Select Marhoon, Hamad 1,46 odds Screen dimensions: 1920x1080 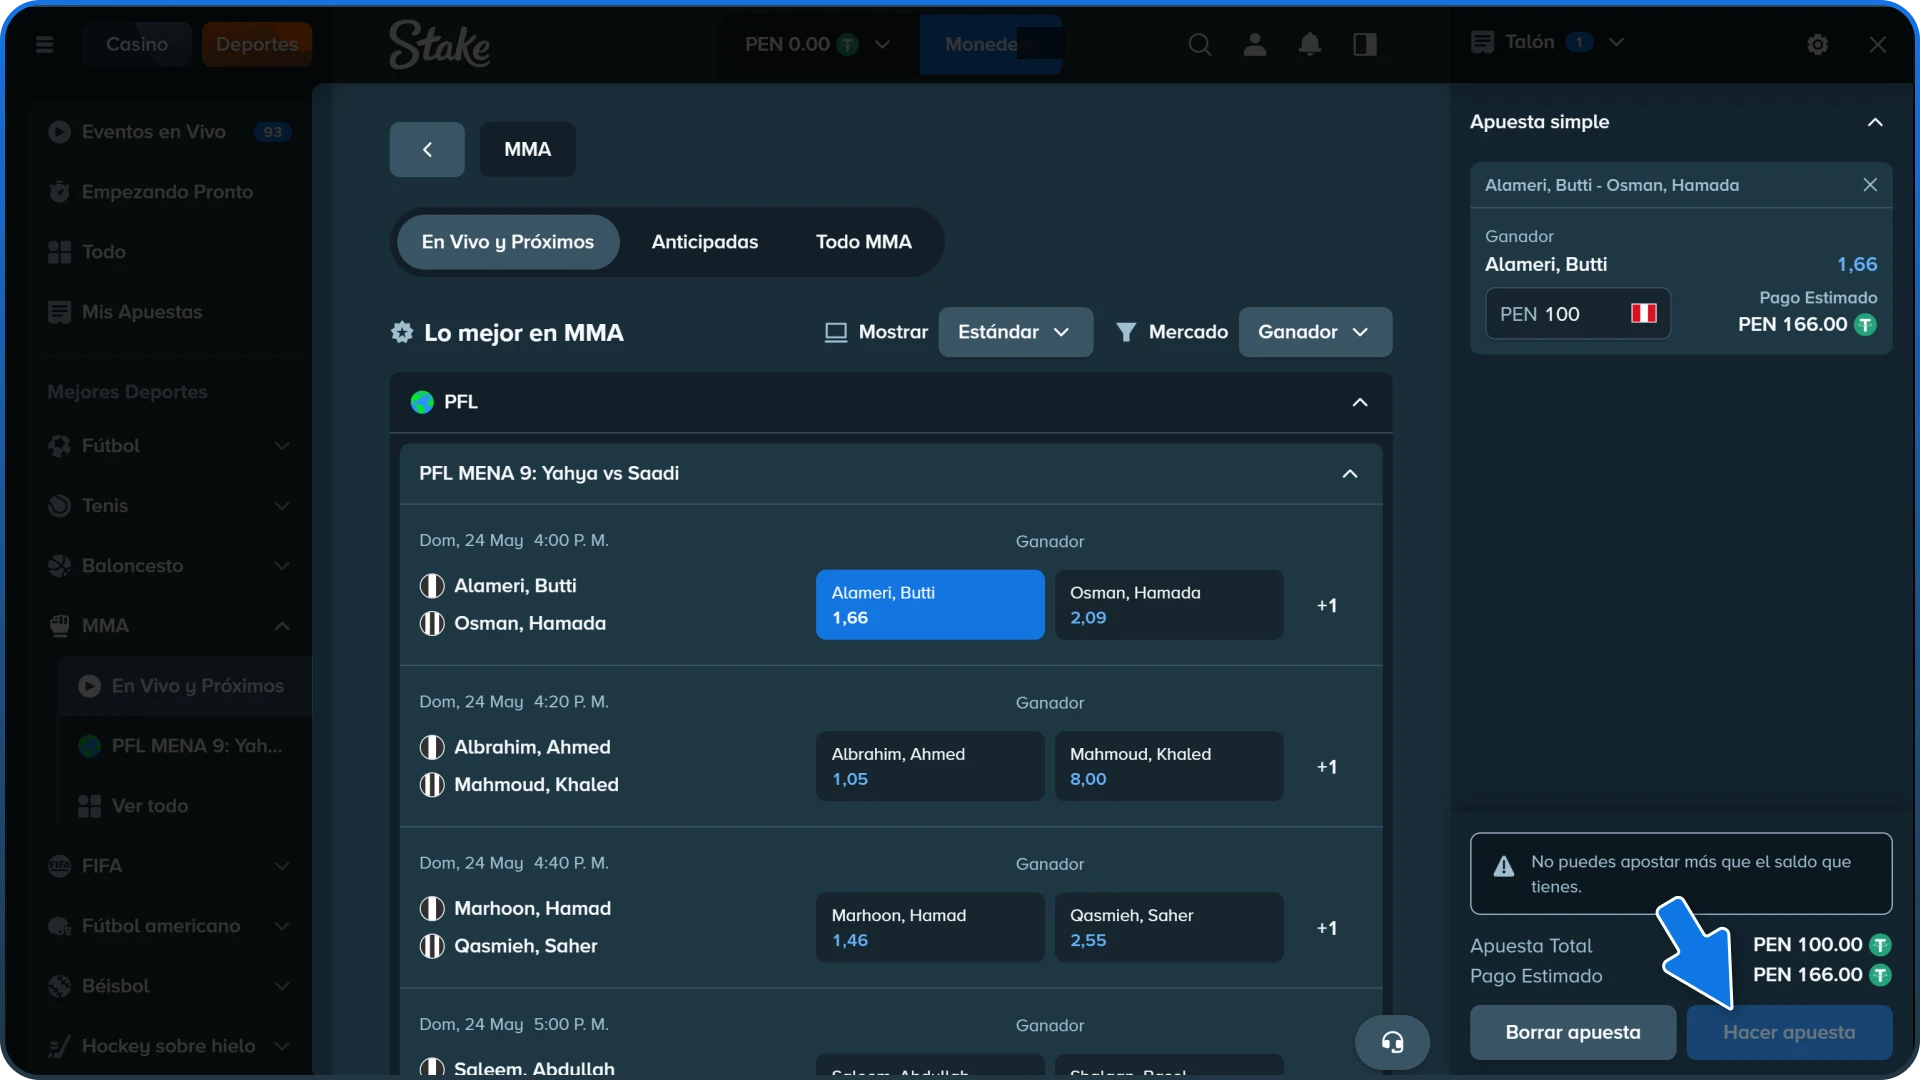coord(930,927)
